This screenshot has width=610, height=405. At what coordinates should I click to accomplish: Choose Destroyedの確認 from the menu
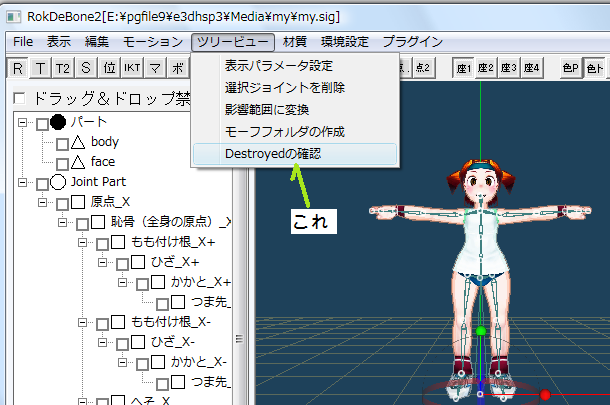tap(258, 154)
